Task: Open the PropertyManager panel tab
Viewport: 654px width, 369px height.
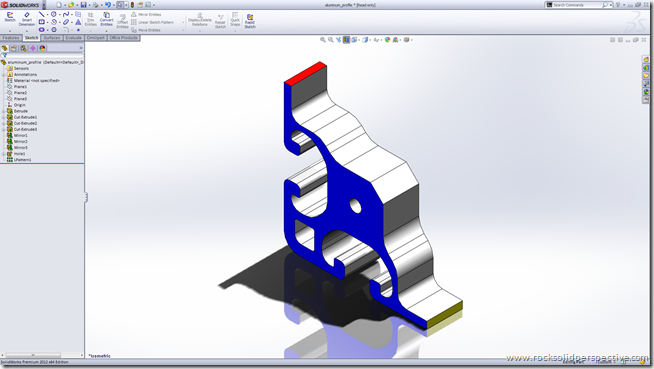Action: click(14, 48)
